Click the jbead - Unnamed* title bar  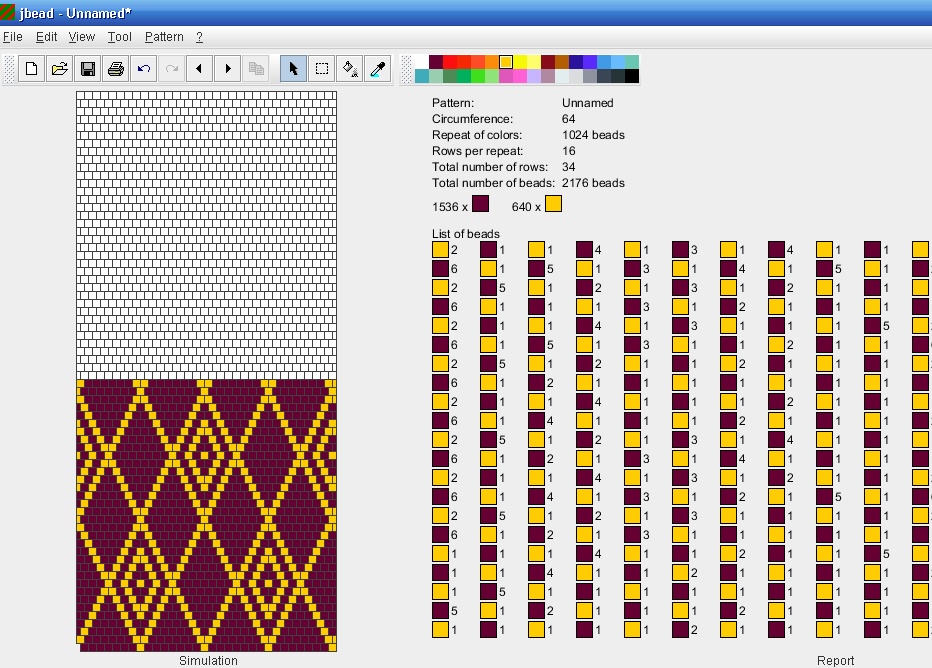pos(466,12)
